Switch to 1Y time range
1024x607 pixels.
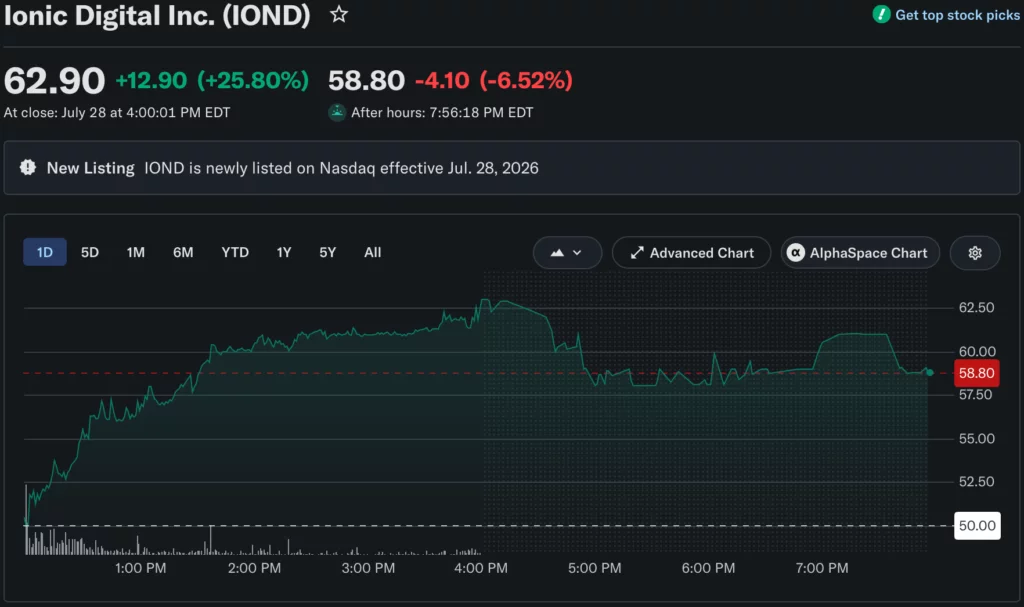283,252
